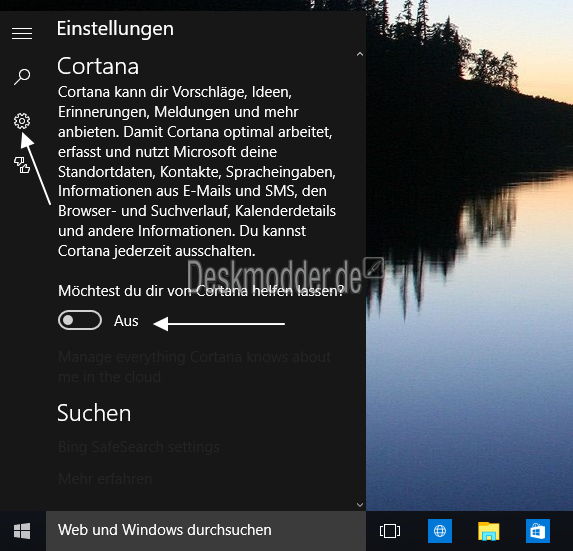The image size is (573, 551).
Task: Click the 'Einstellungen' title header
Action: click(x=115, y=29)
